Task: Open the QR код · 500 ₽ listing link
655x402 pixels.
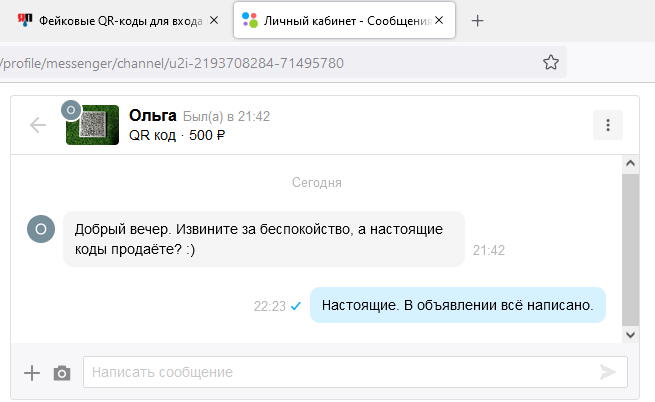Action: pyautogui.click(x=177, y=135)
